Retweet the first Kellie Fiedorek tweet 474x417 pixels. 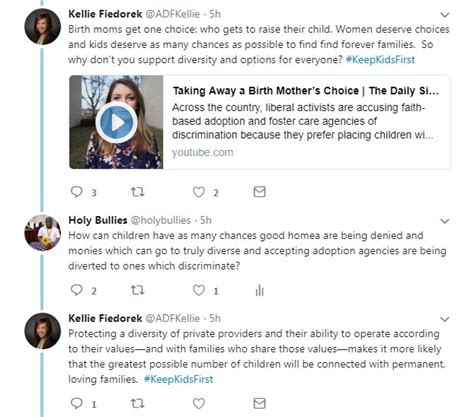137,192
